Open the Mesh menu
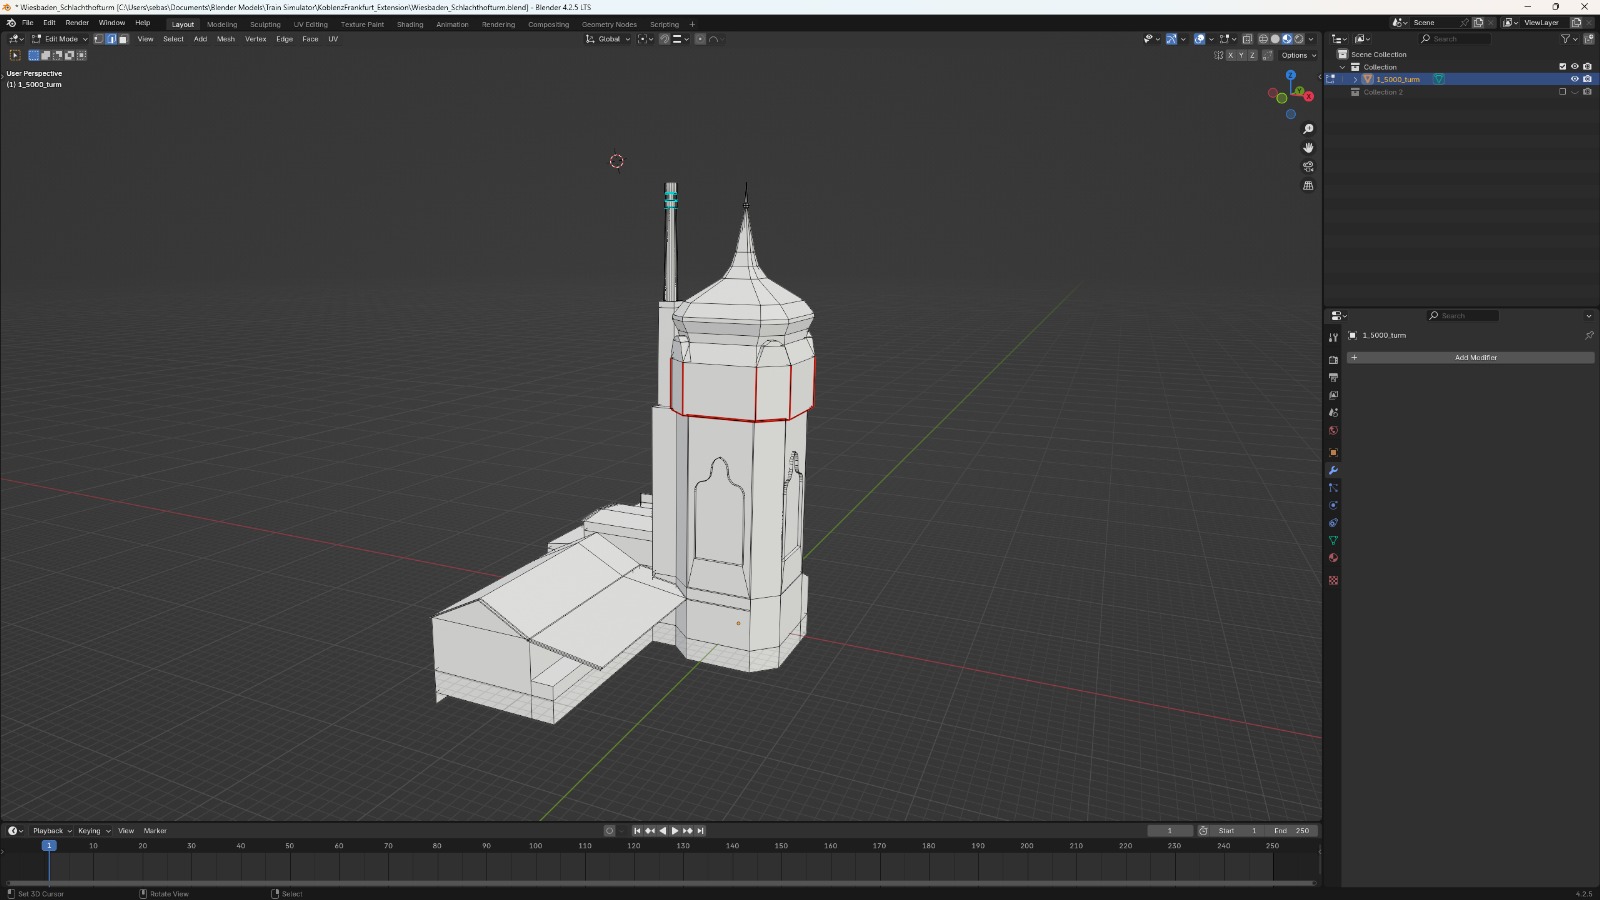This screenshot has width=1600, height=900. coord(226,39)
